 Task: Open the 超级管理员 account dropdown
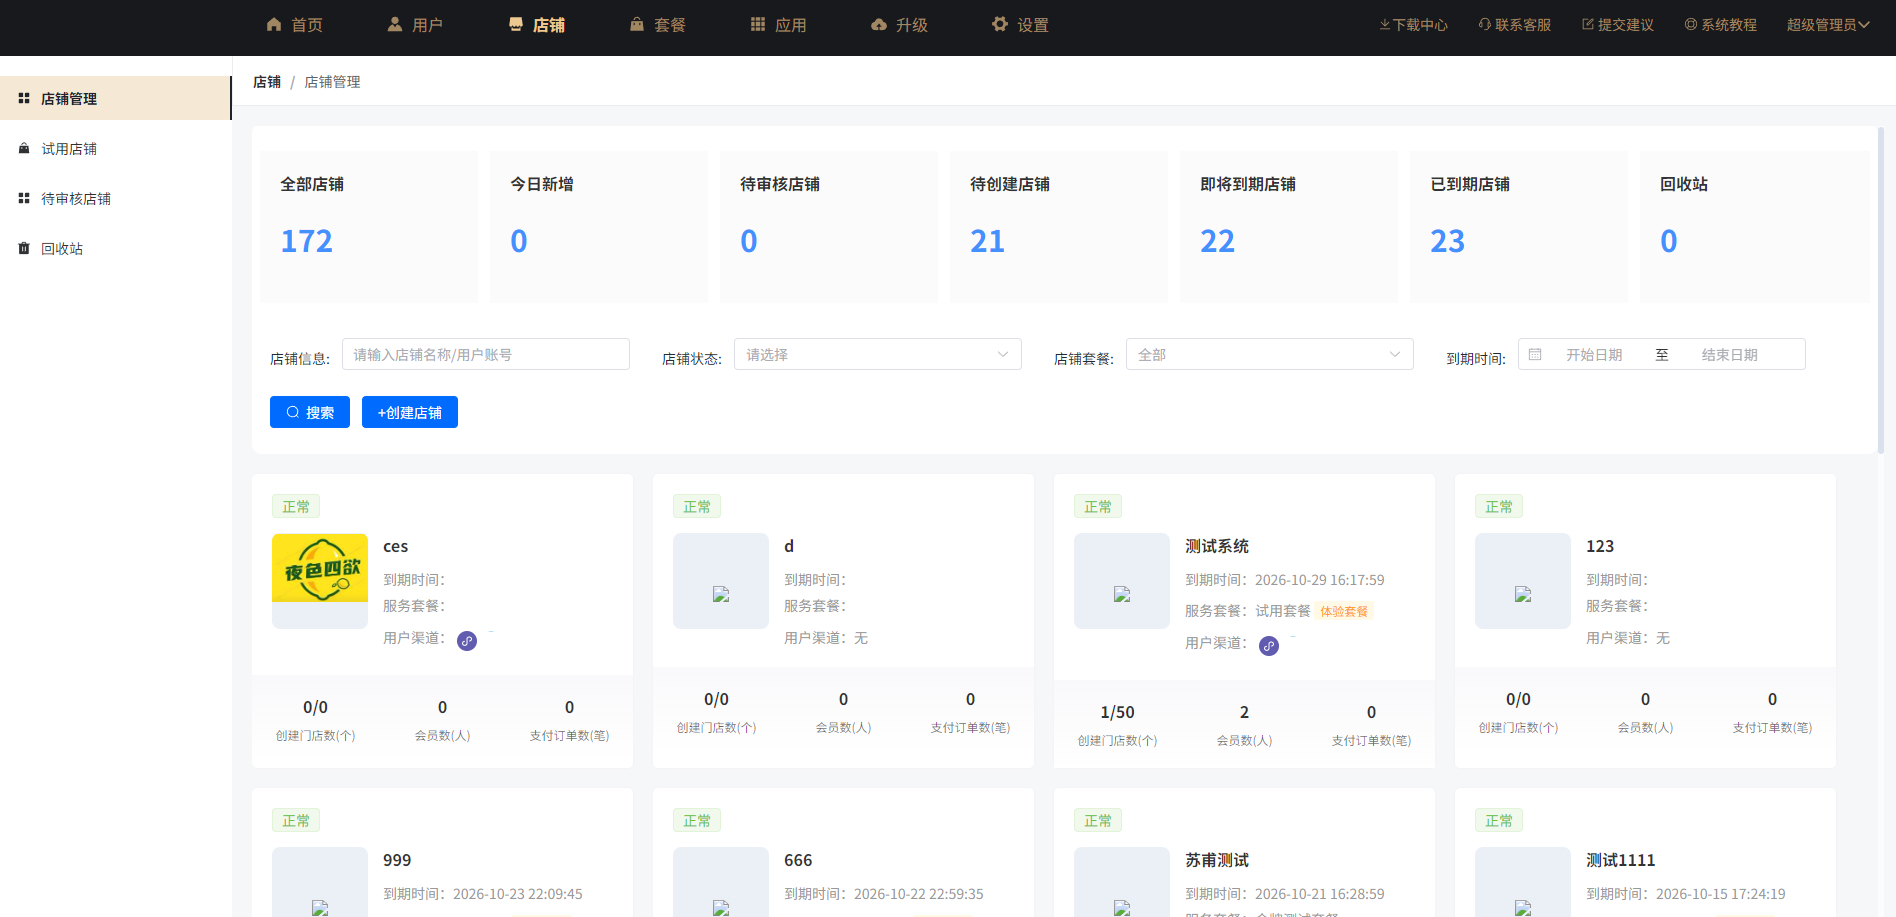(x=1827, y=24)
